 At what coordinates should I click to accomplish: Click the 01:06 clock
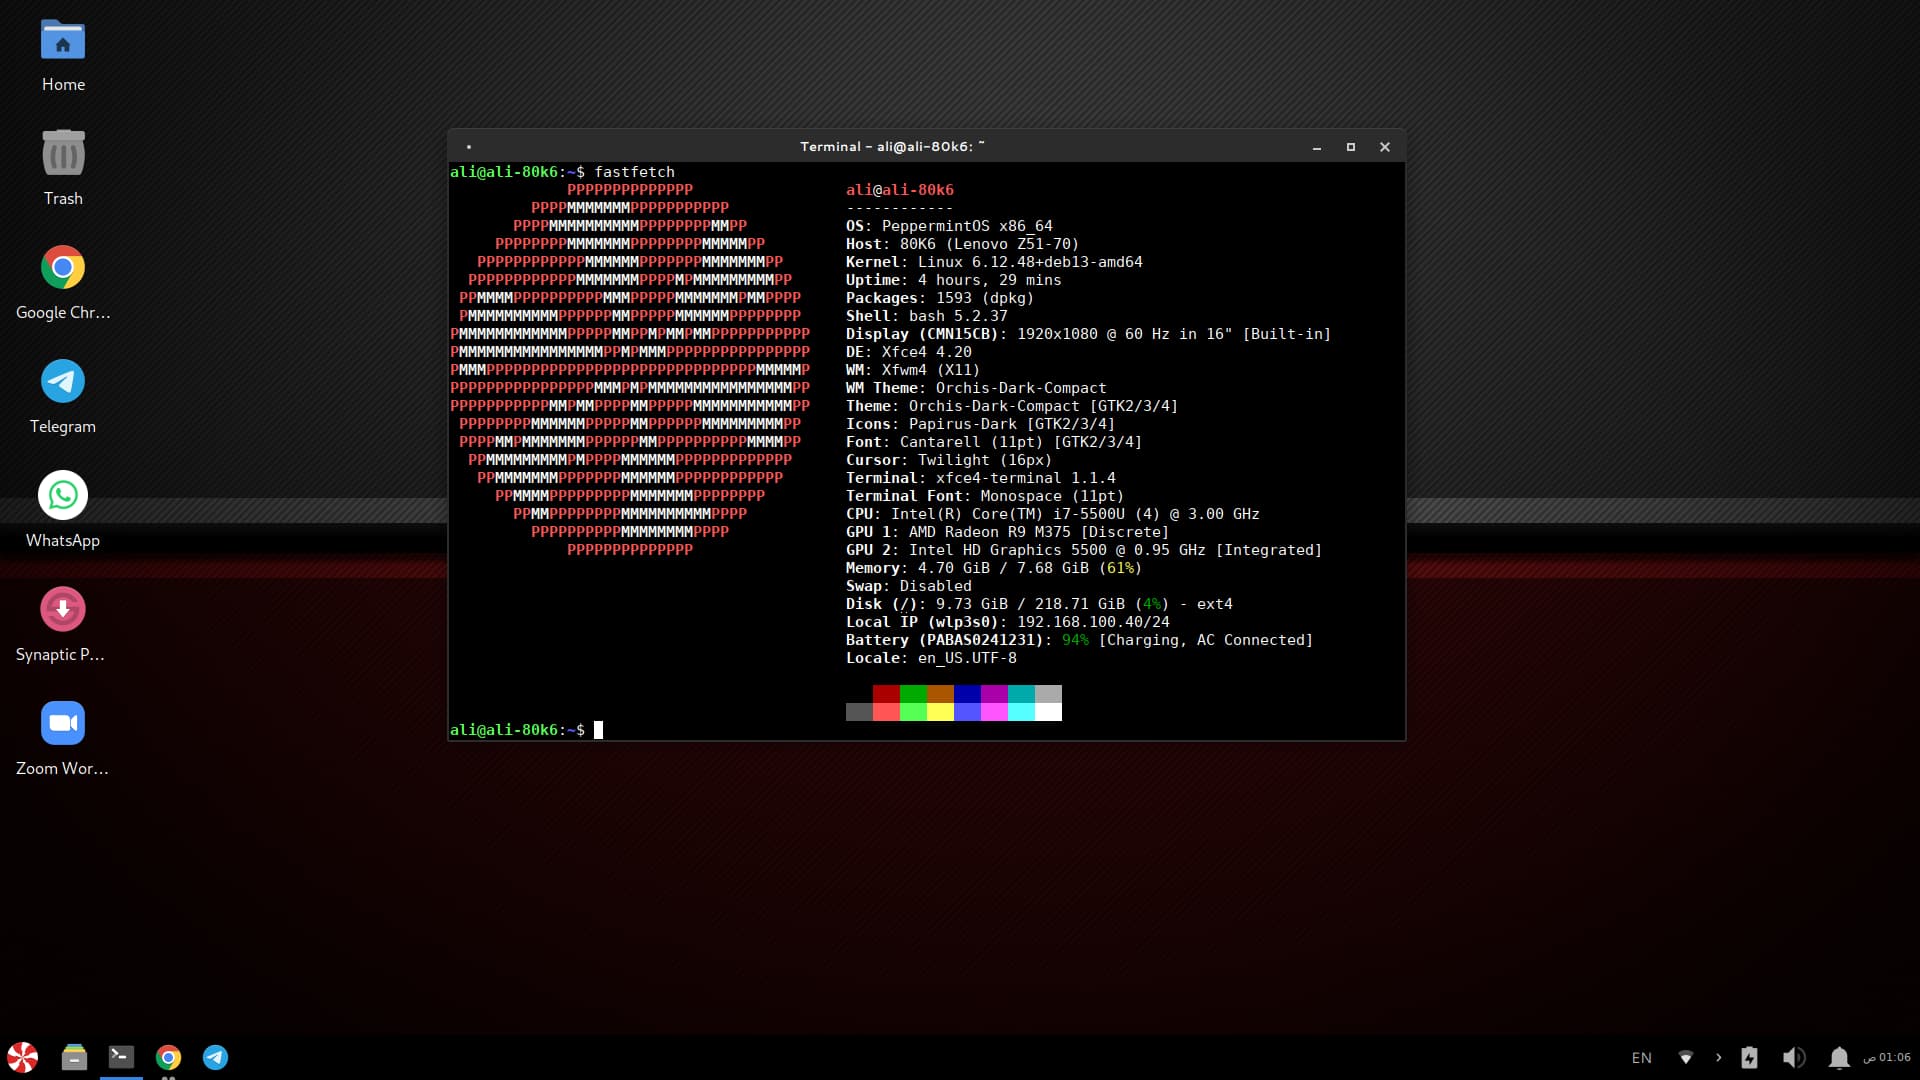coord(1887,1058)
